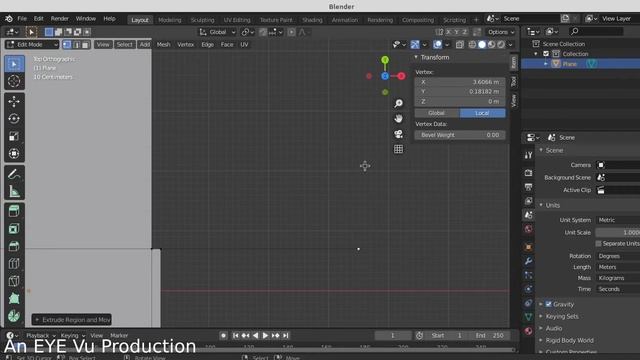The image size is (640, 360).
Task: Click the pan view hand icon
Action: (398, 118)
